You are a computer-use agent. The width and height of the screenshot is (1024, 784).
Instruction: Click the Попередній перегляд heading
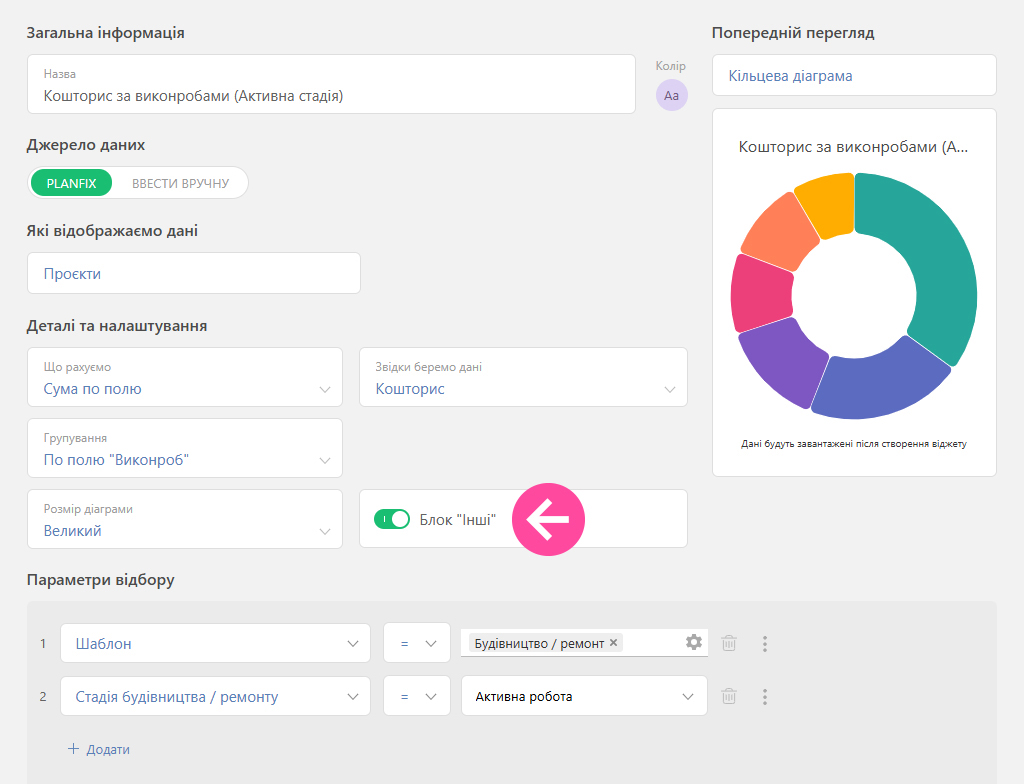coord(793,33)
